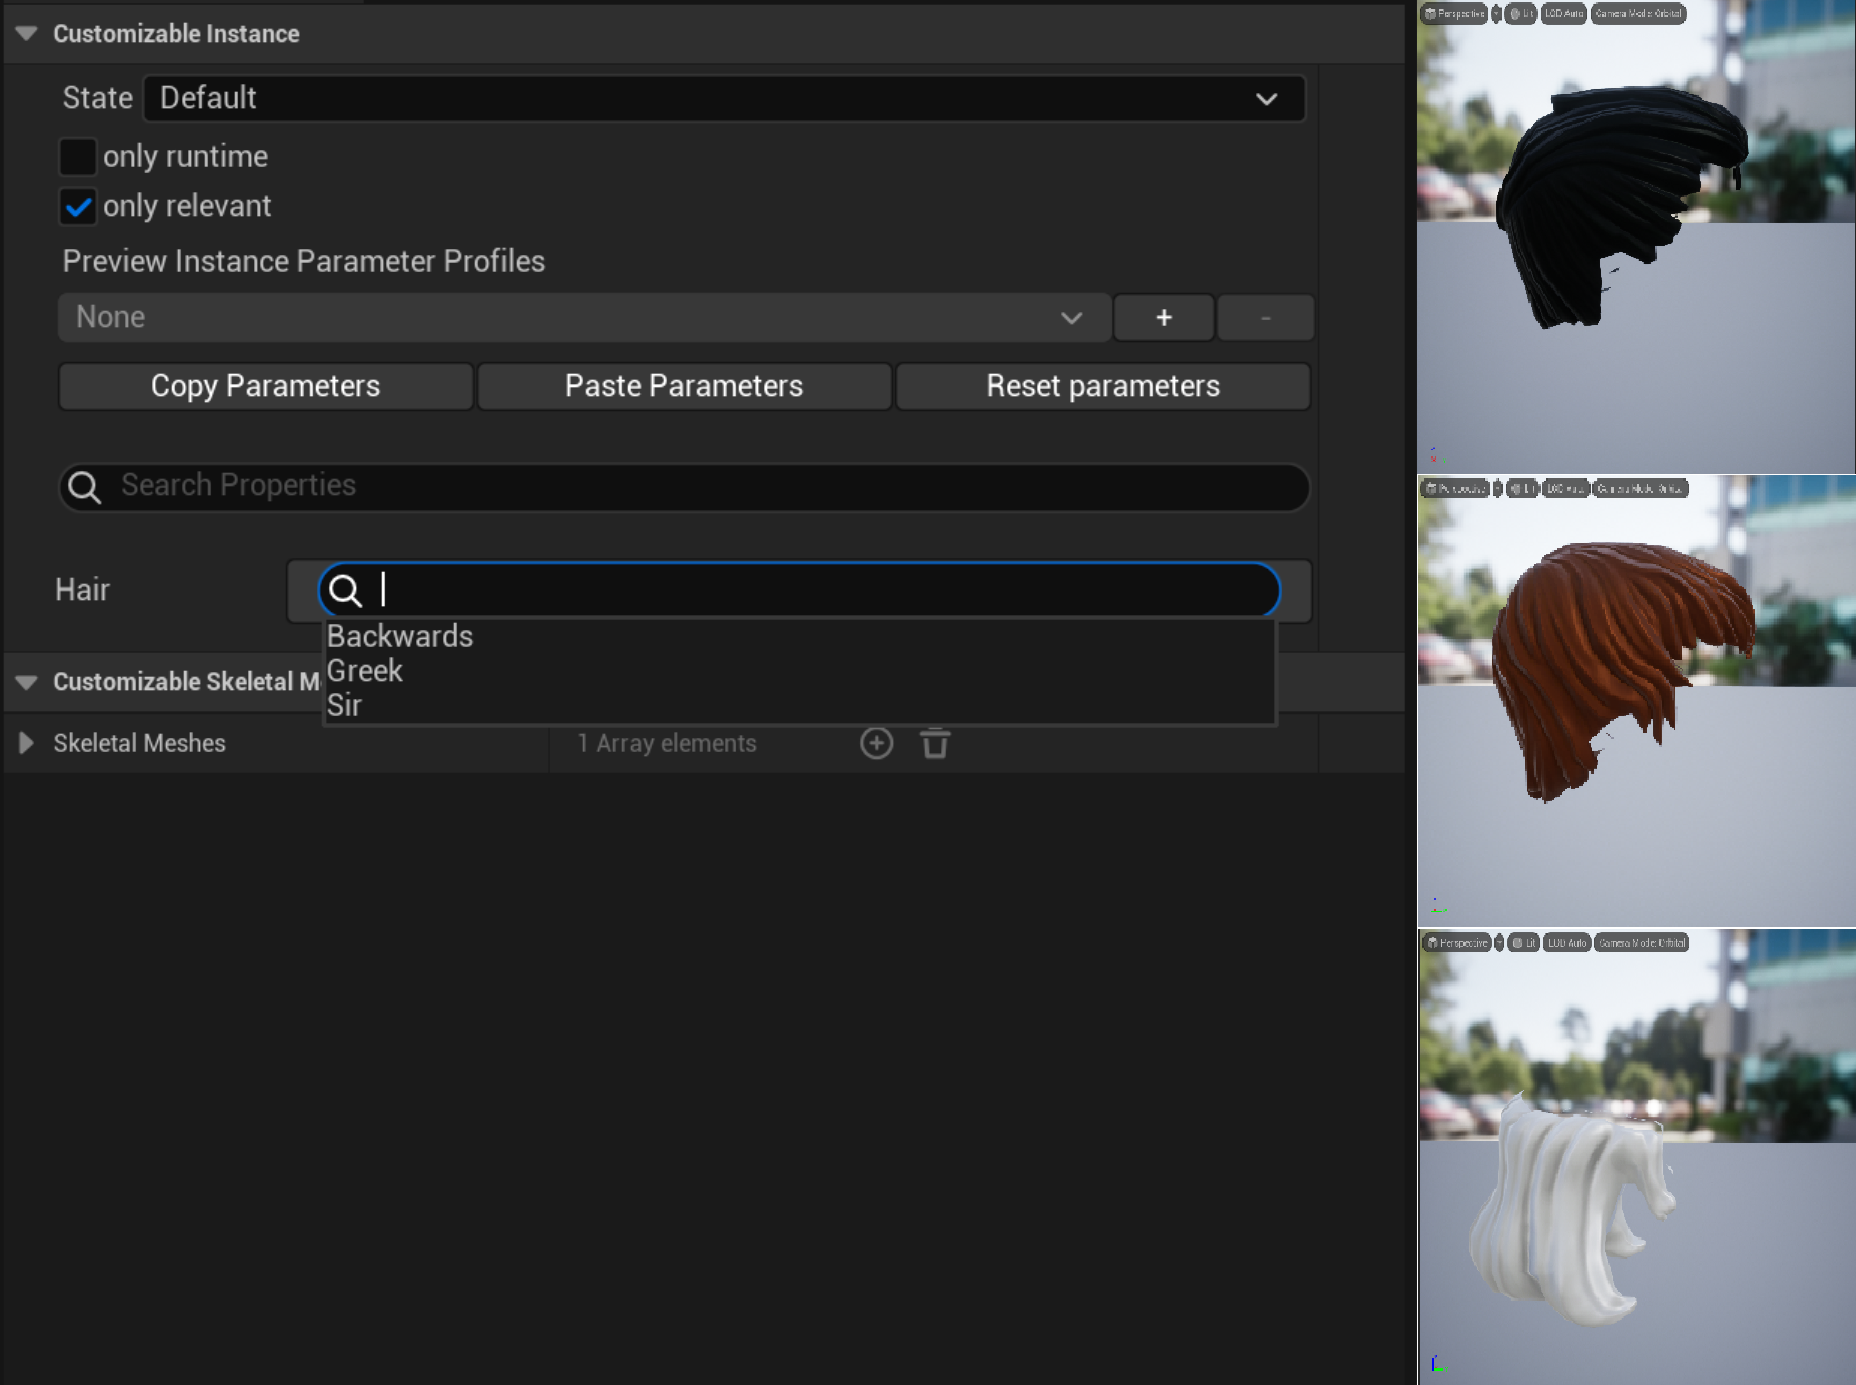
Task: Click the magnifier icon in the Hair search box
Action: [x=345, y=590]
